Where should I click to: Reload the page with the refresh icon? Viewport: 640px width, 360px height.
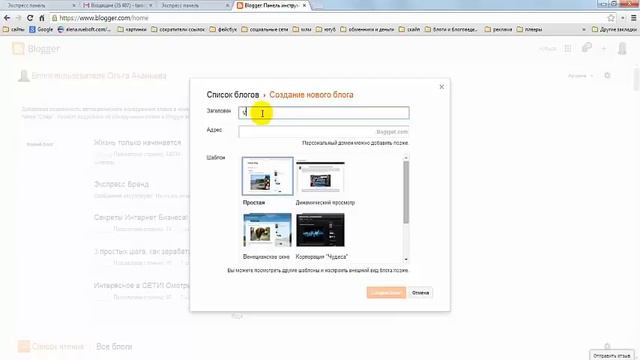click(30, 18)
